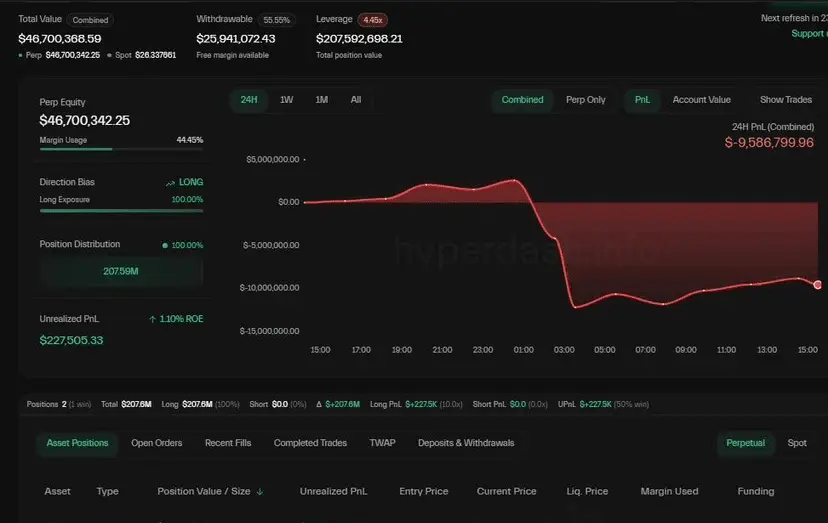Click the Next refresh countdown text
Screen dimensions: 828x523
point(794,18)
